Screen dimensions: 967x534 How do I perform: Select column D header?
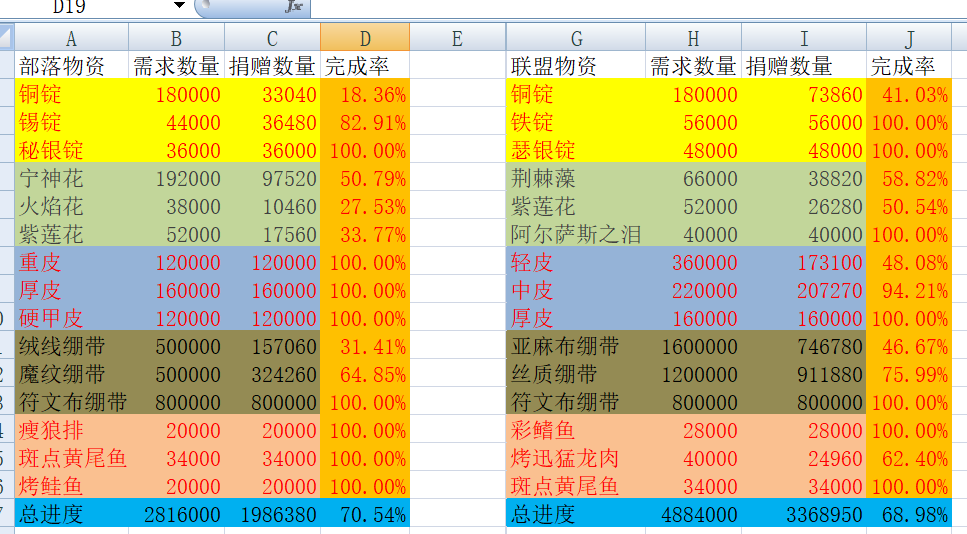click(x=365, y=38)
